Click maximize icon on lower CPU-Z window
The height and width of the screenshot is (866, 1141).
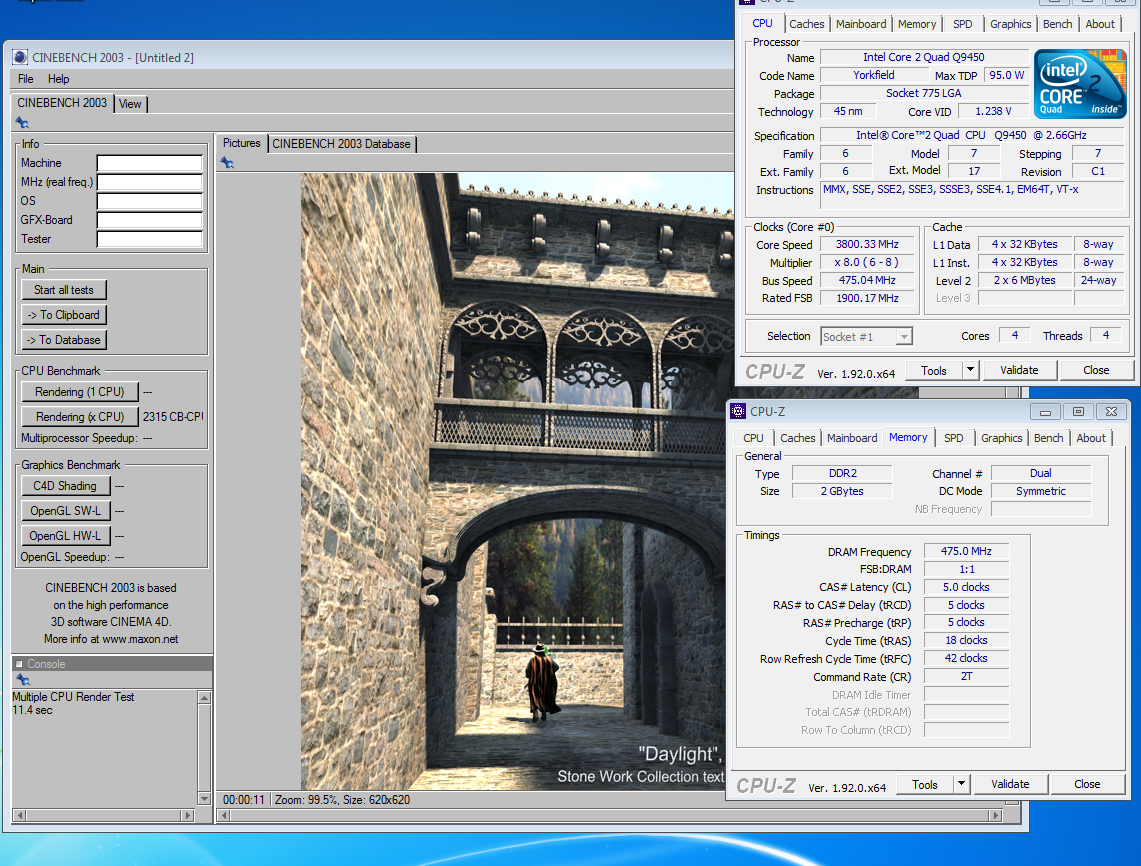tap(1078, 412)
